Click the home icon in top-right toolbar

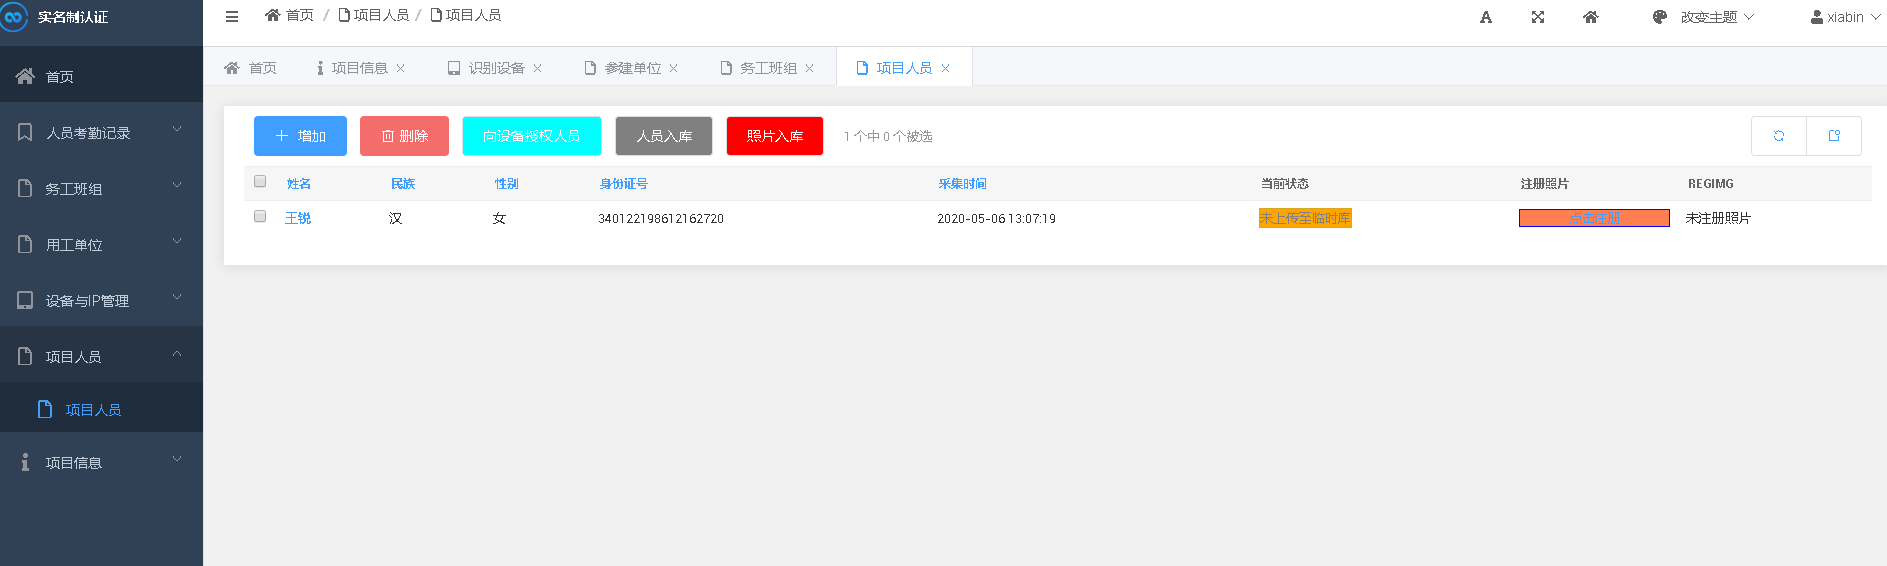[1591, 17]
